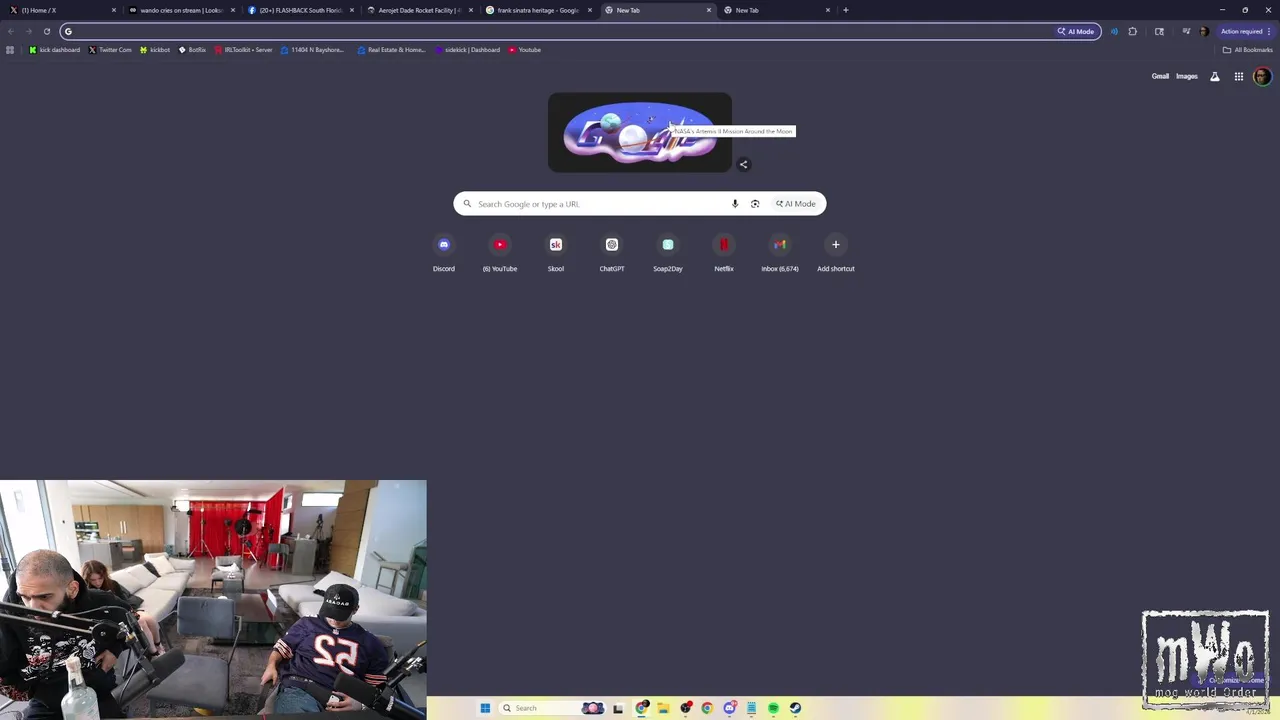Click the Google Doodle image
The image size is (1280, 720).
[x=640, y=132]
